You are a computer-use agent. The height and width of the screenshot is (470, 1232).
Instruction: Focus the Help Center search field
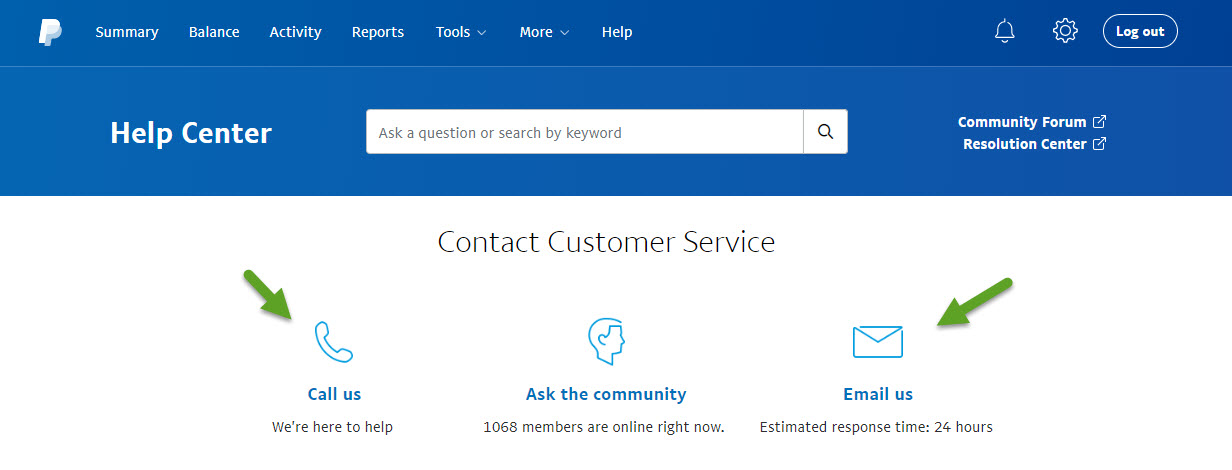[585, 132]
